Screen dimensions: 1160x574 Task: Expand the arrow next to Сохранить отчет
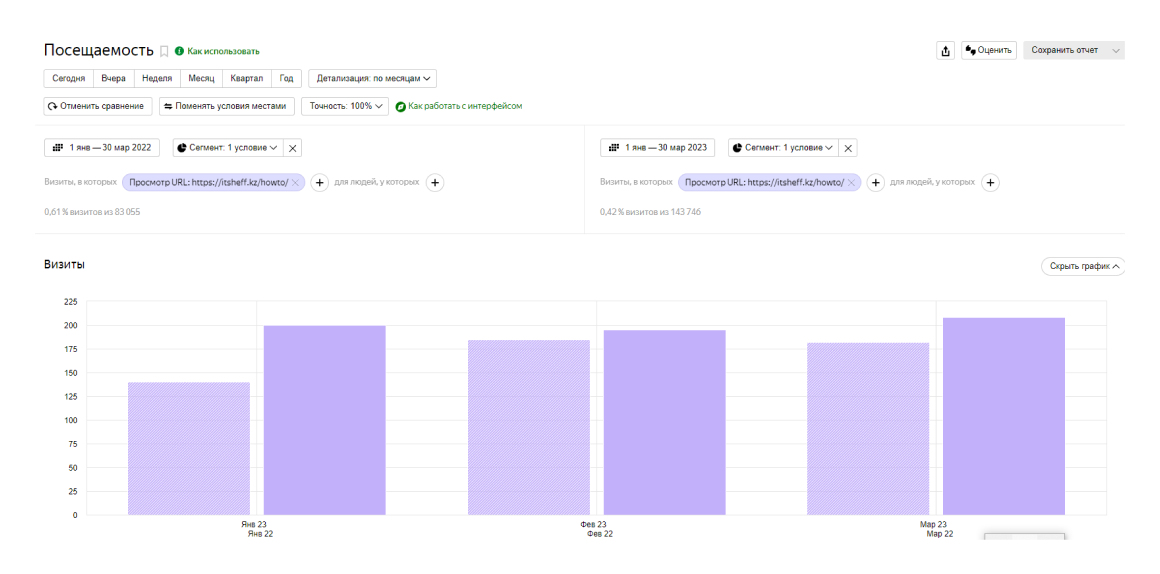tap(1115, 50)
